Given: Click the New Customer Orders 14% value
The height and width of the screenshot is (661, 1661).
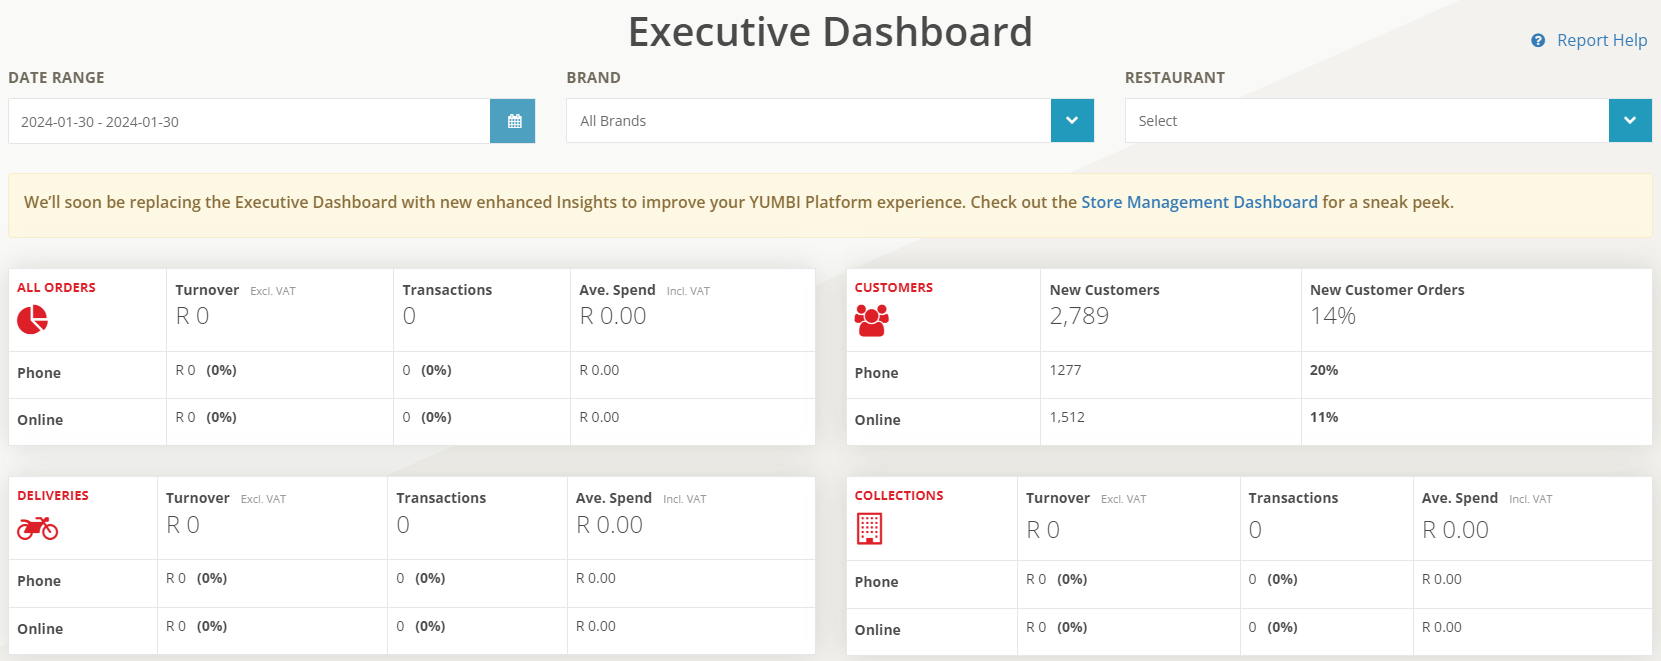Looking at the screenshot, I should click(1333, 316).
